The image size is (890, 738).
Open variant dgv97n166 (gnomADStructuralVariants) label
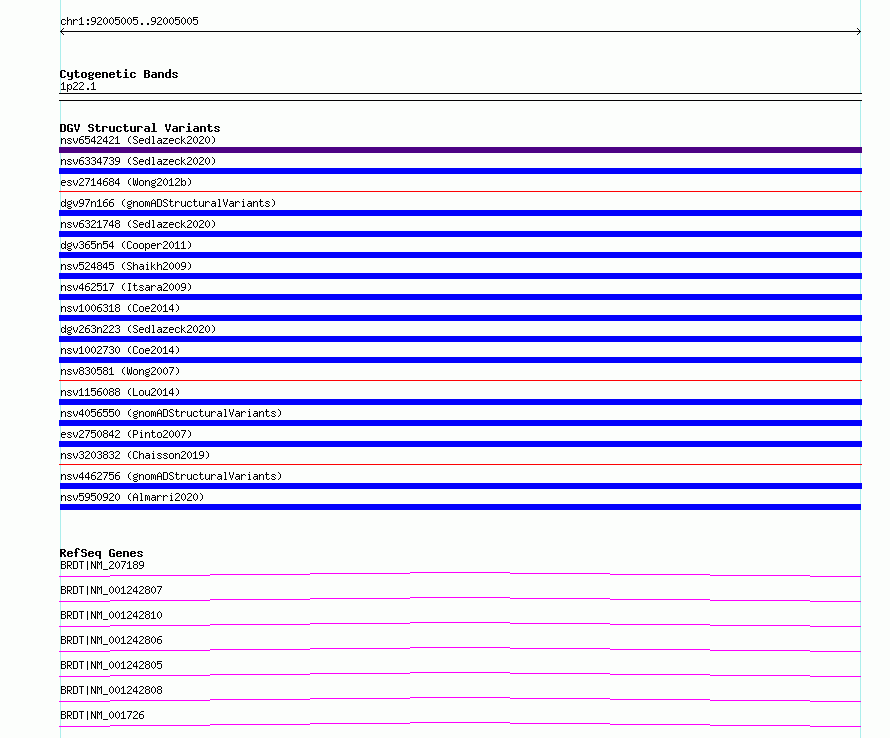[x=168, y=203]
